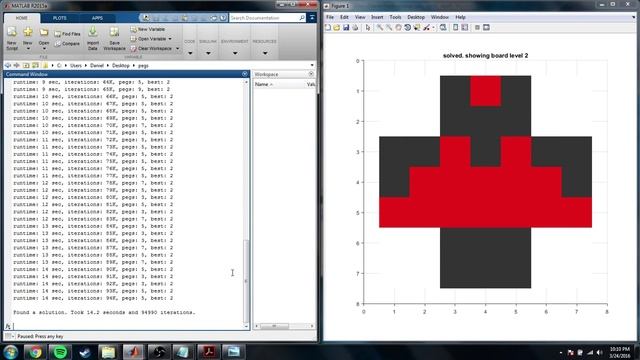
Task: Select the Zoom In tool in figure toolbar
Action: click(x=380, y=27)
